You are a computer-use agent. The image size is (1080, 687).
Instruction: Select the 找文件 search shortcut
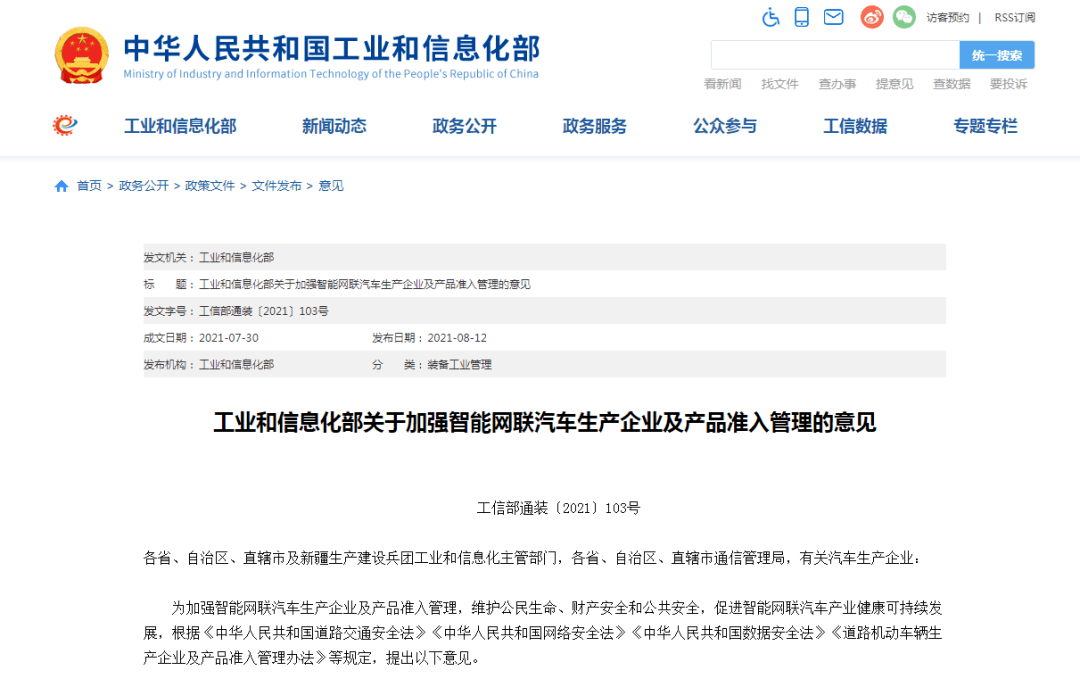pos(780,84)
